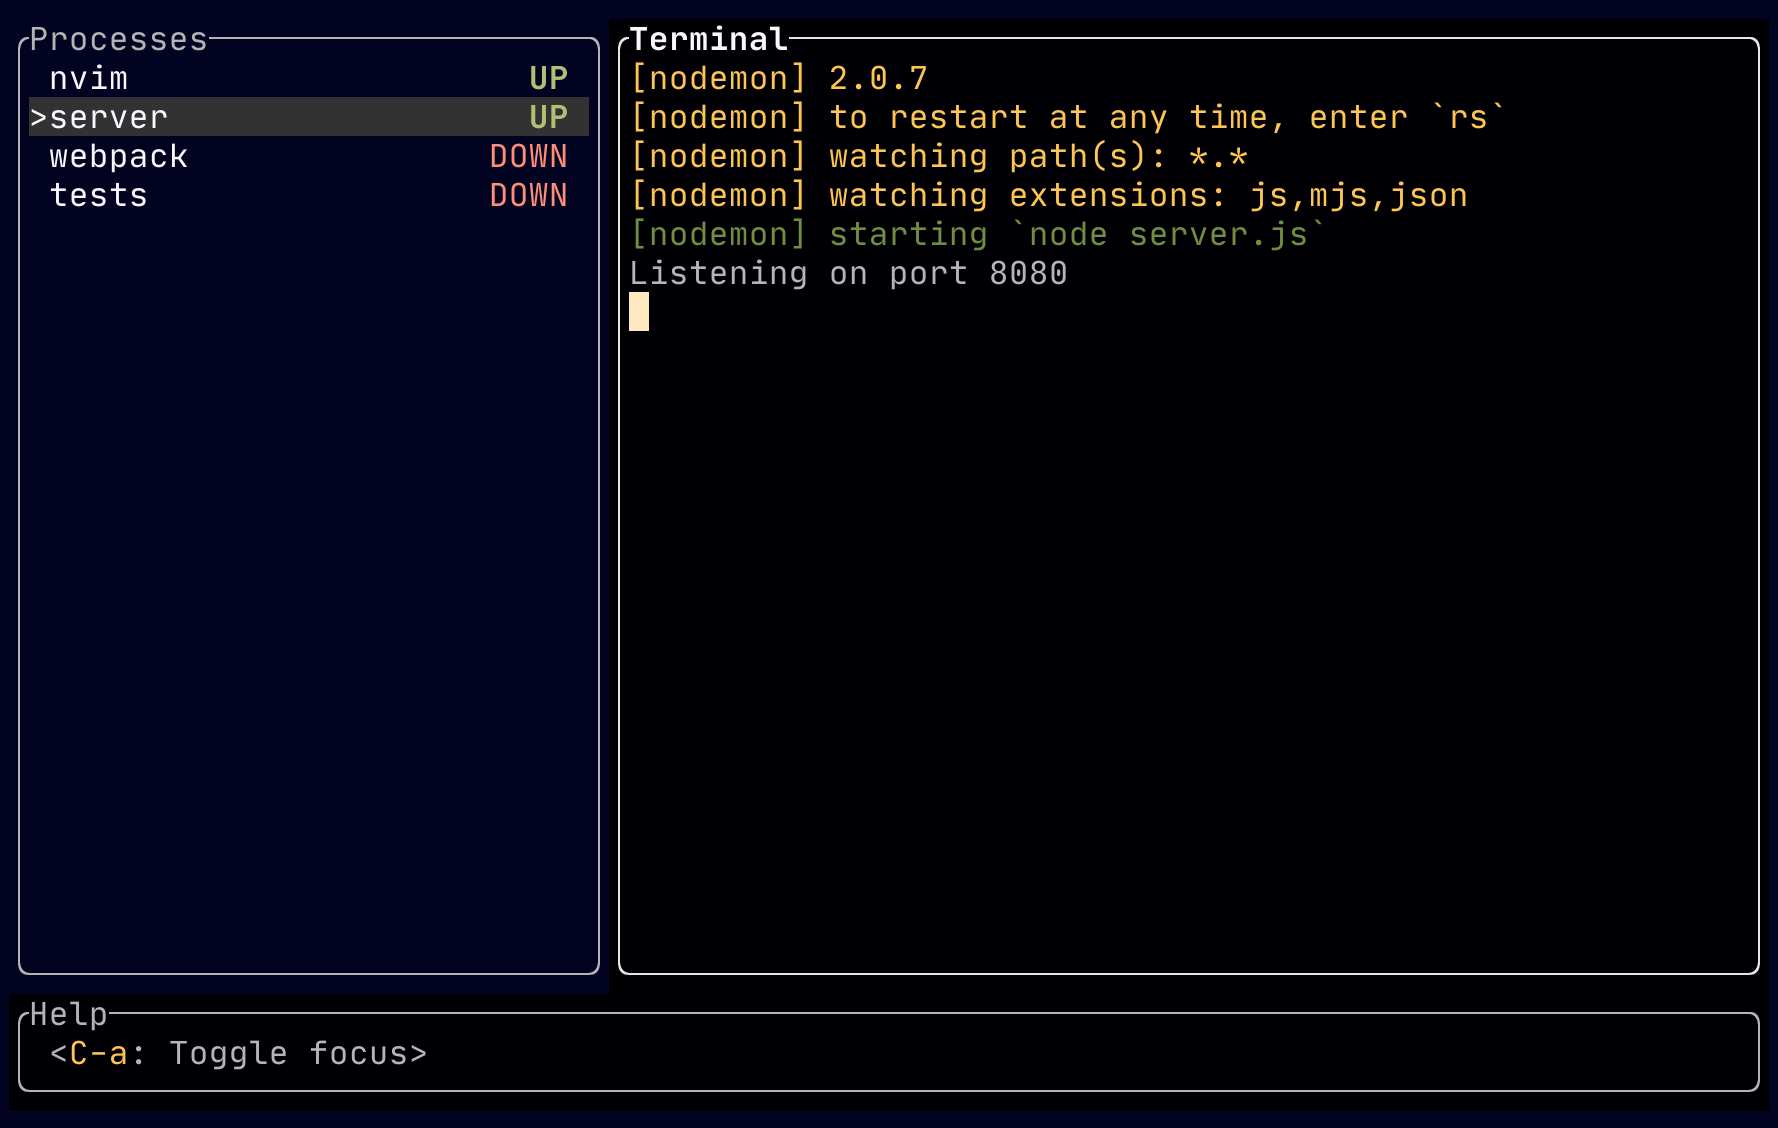Click the C-a Toggle focus shortcut
This screenshot has height=1128, width=1778.
[x=239, y=1053]
